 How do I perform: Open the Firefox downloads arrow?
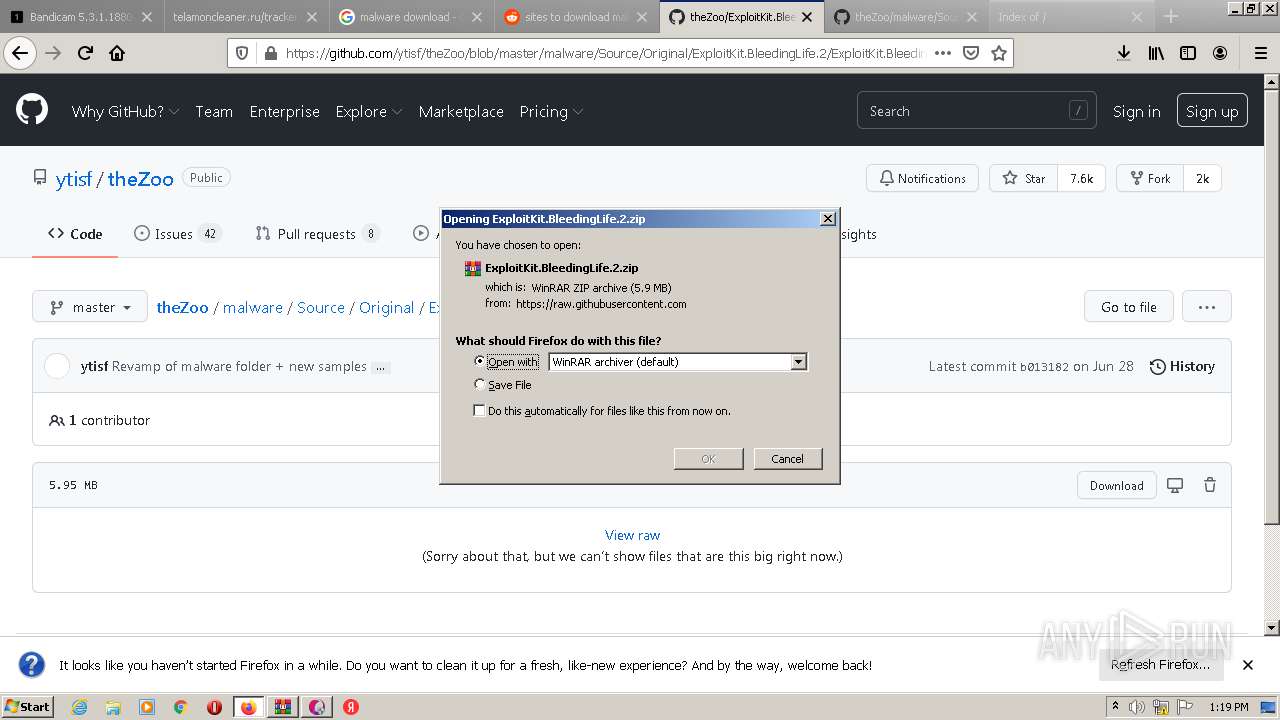pyautogui.click(x=1124, y=53)
